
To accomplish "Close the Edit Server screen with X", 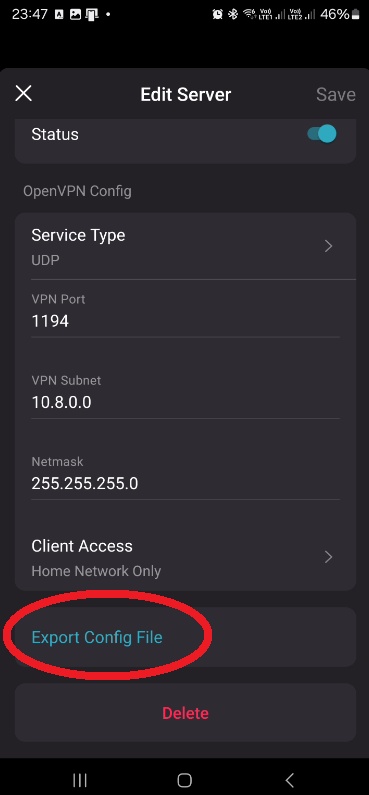I will click(23, 94).
